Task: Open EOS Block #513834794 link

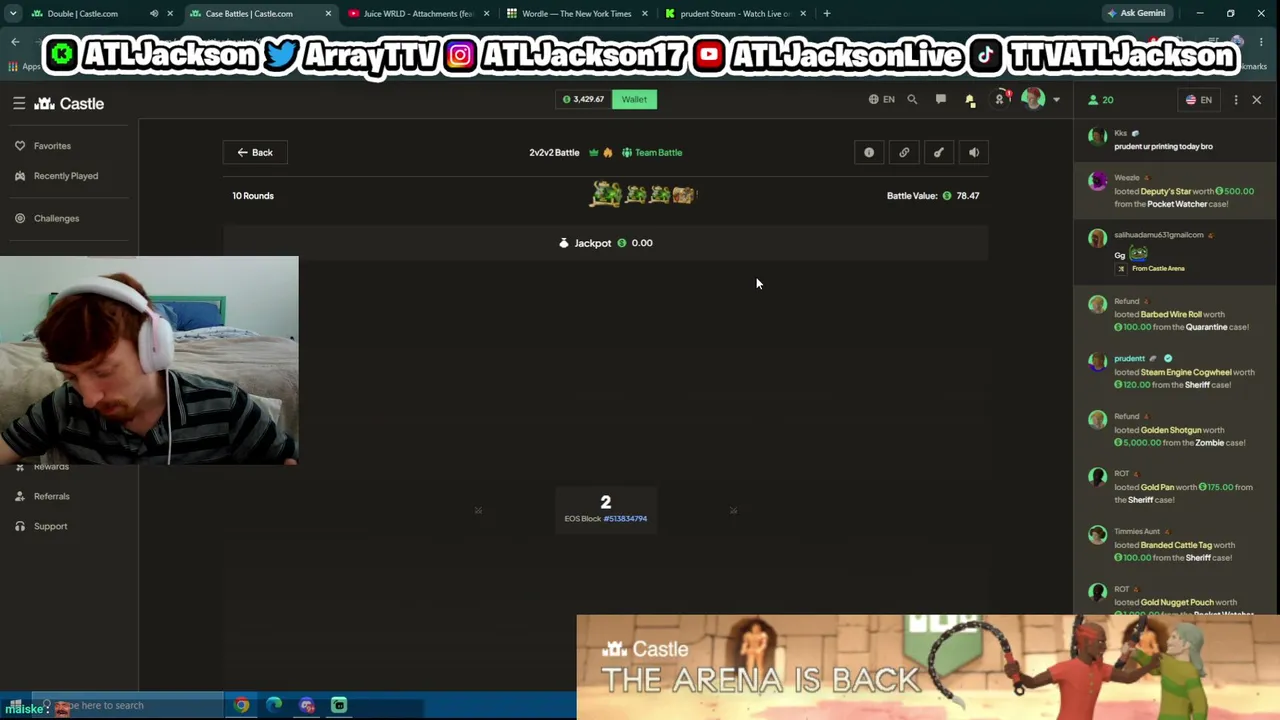Action: tap(625, 519)
